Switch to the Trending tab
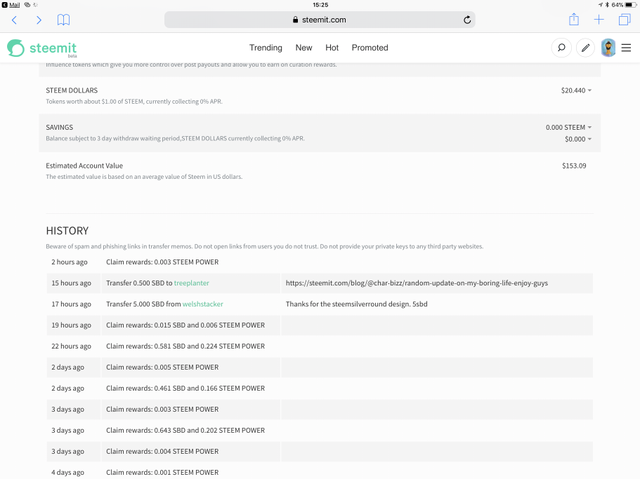The height and width of the screenshot is (479, 640). tap(266, 48)
